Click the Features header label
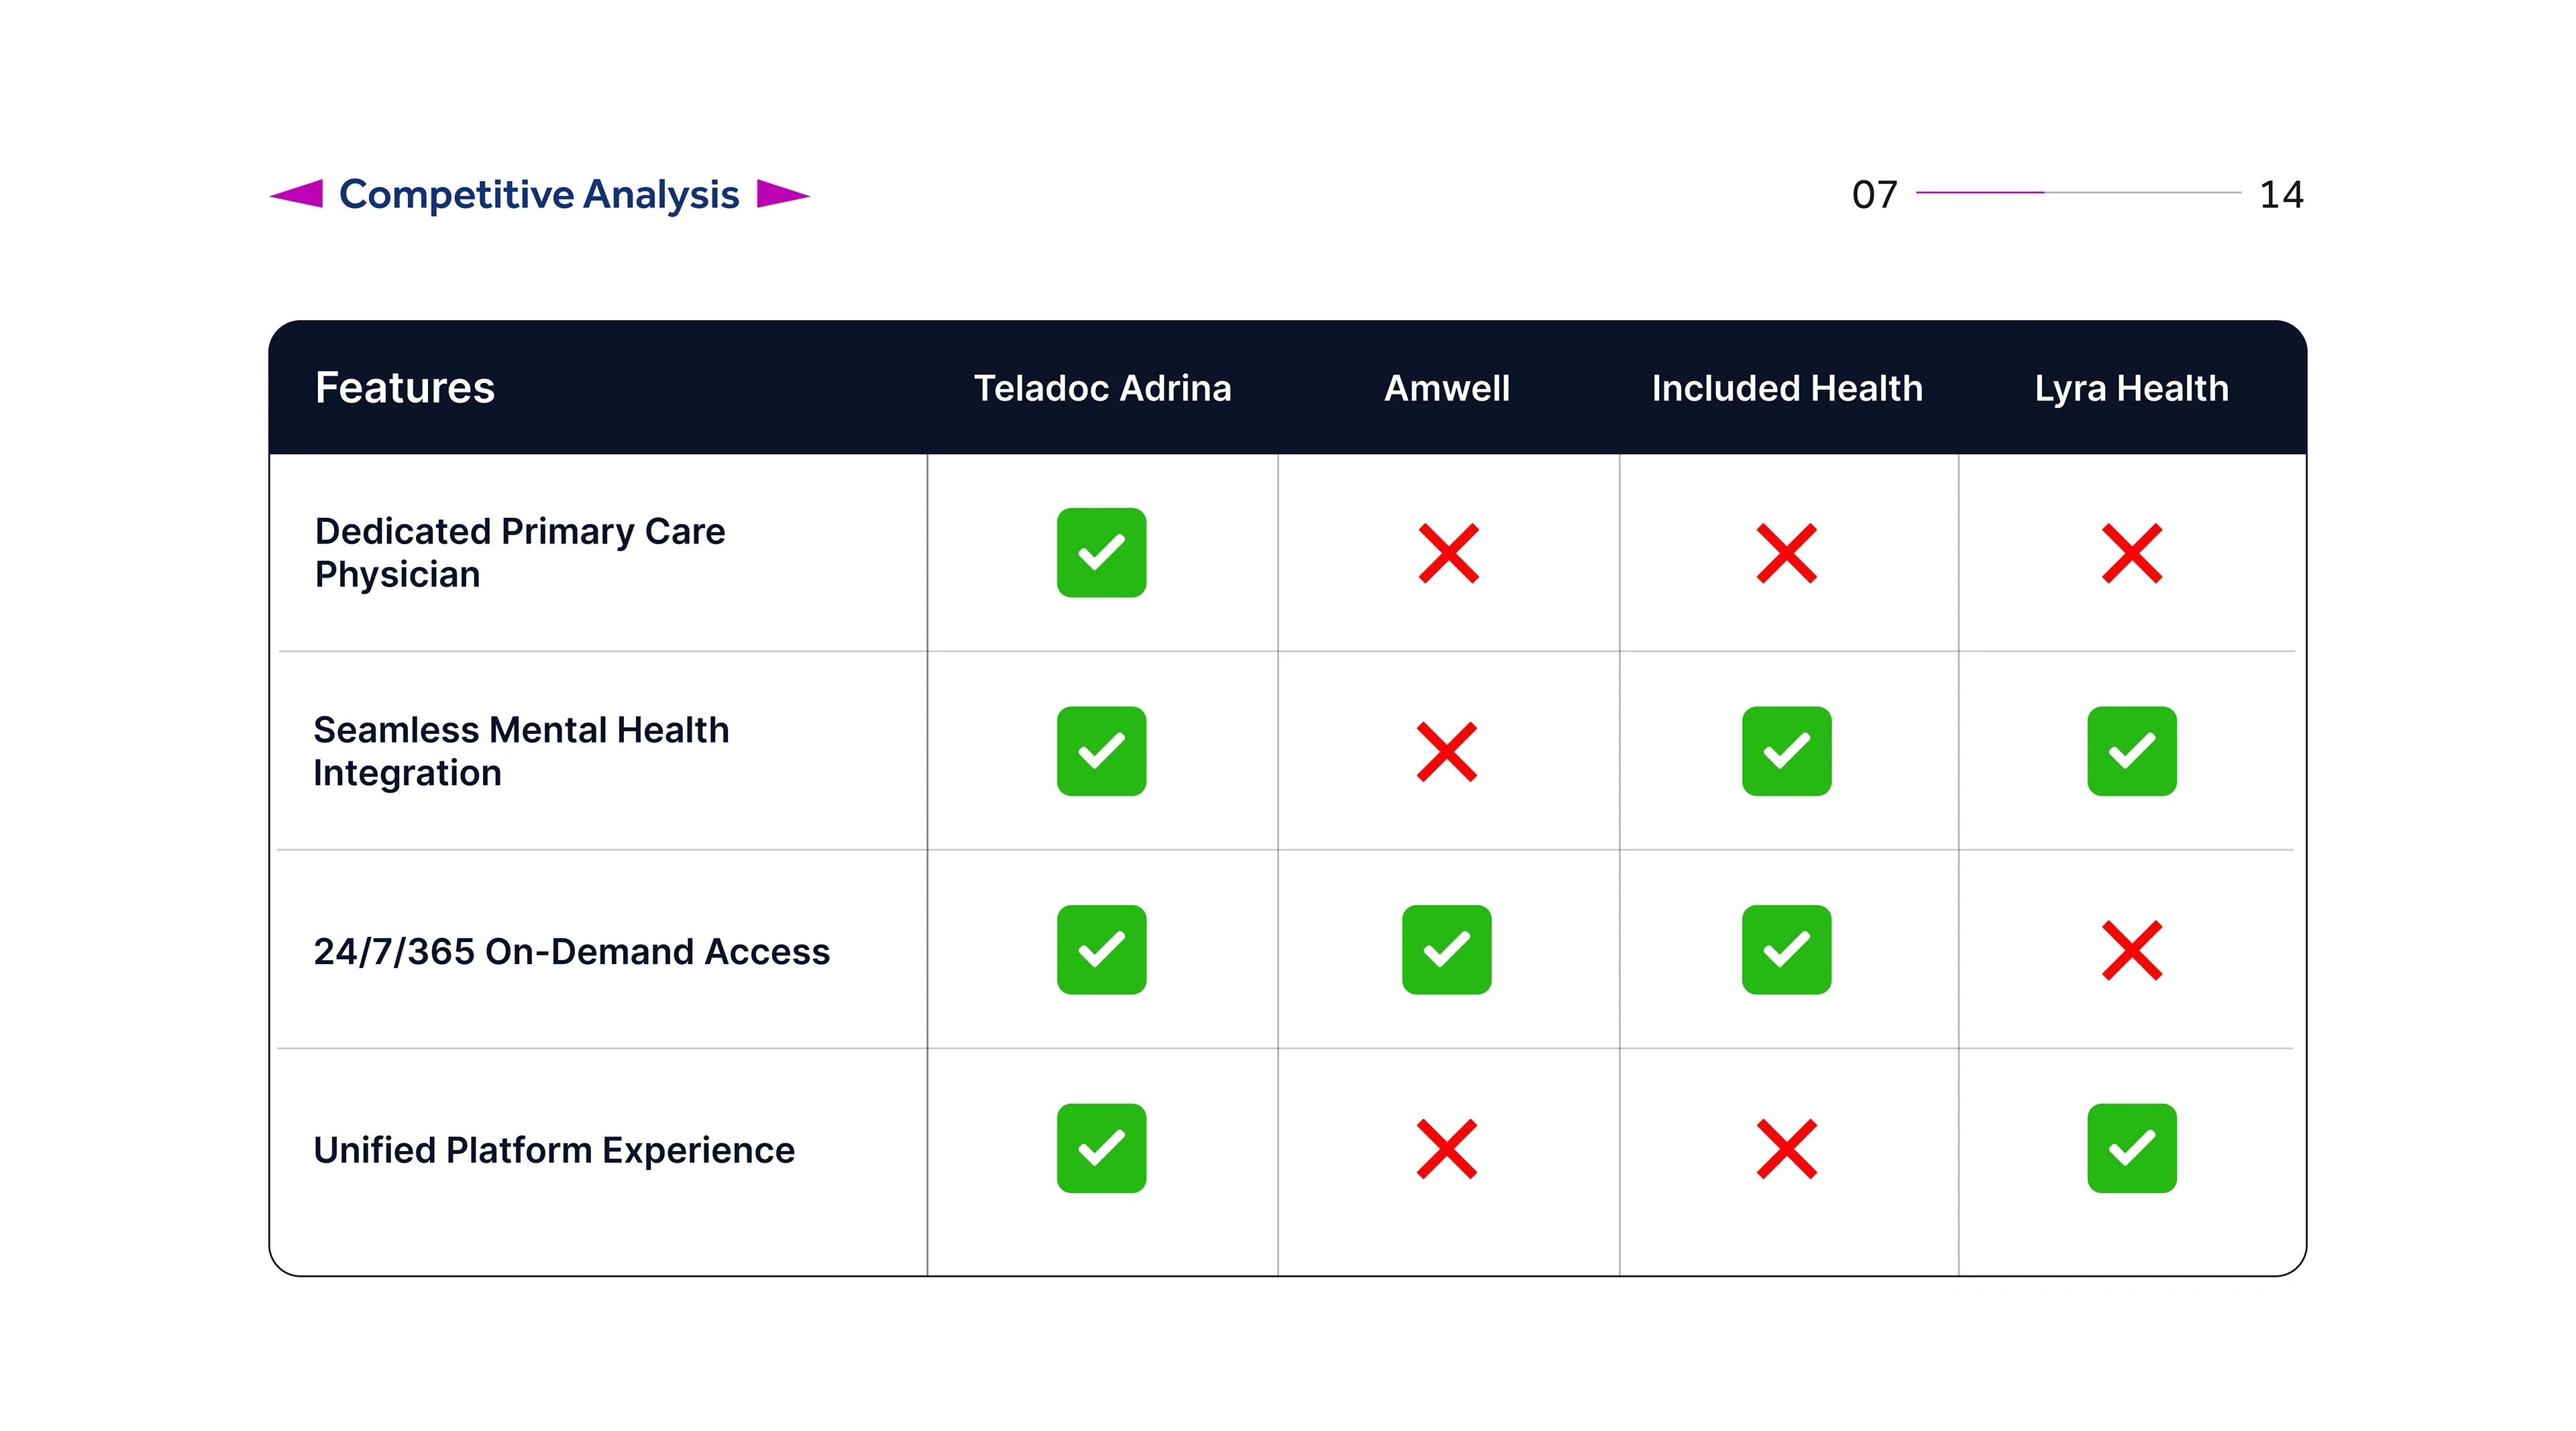Screen dimensions: 2576x1431 pos(405,388)
